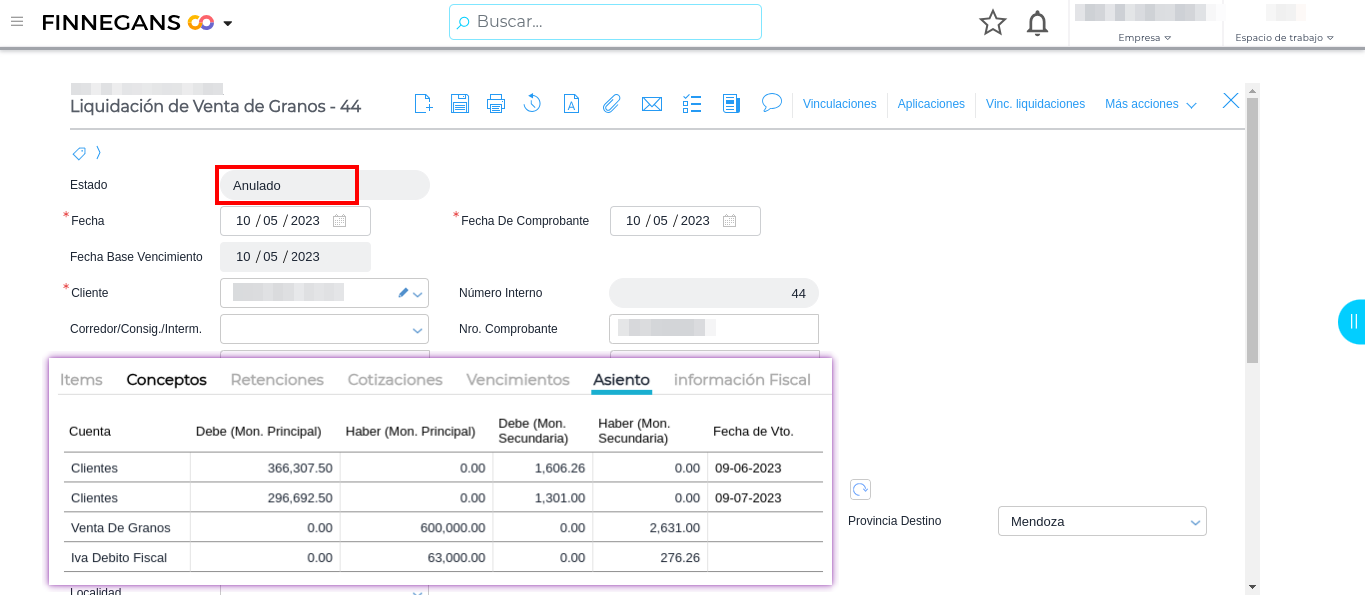Click the 296,692.50 debit amount
The width and height of the screenshot is (1365, 595).
(300, 498)
